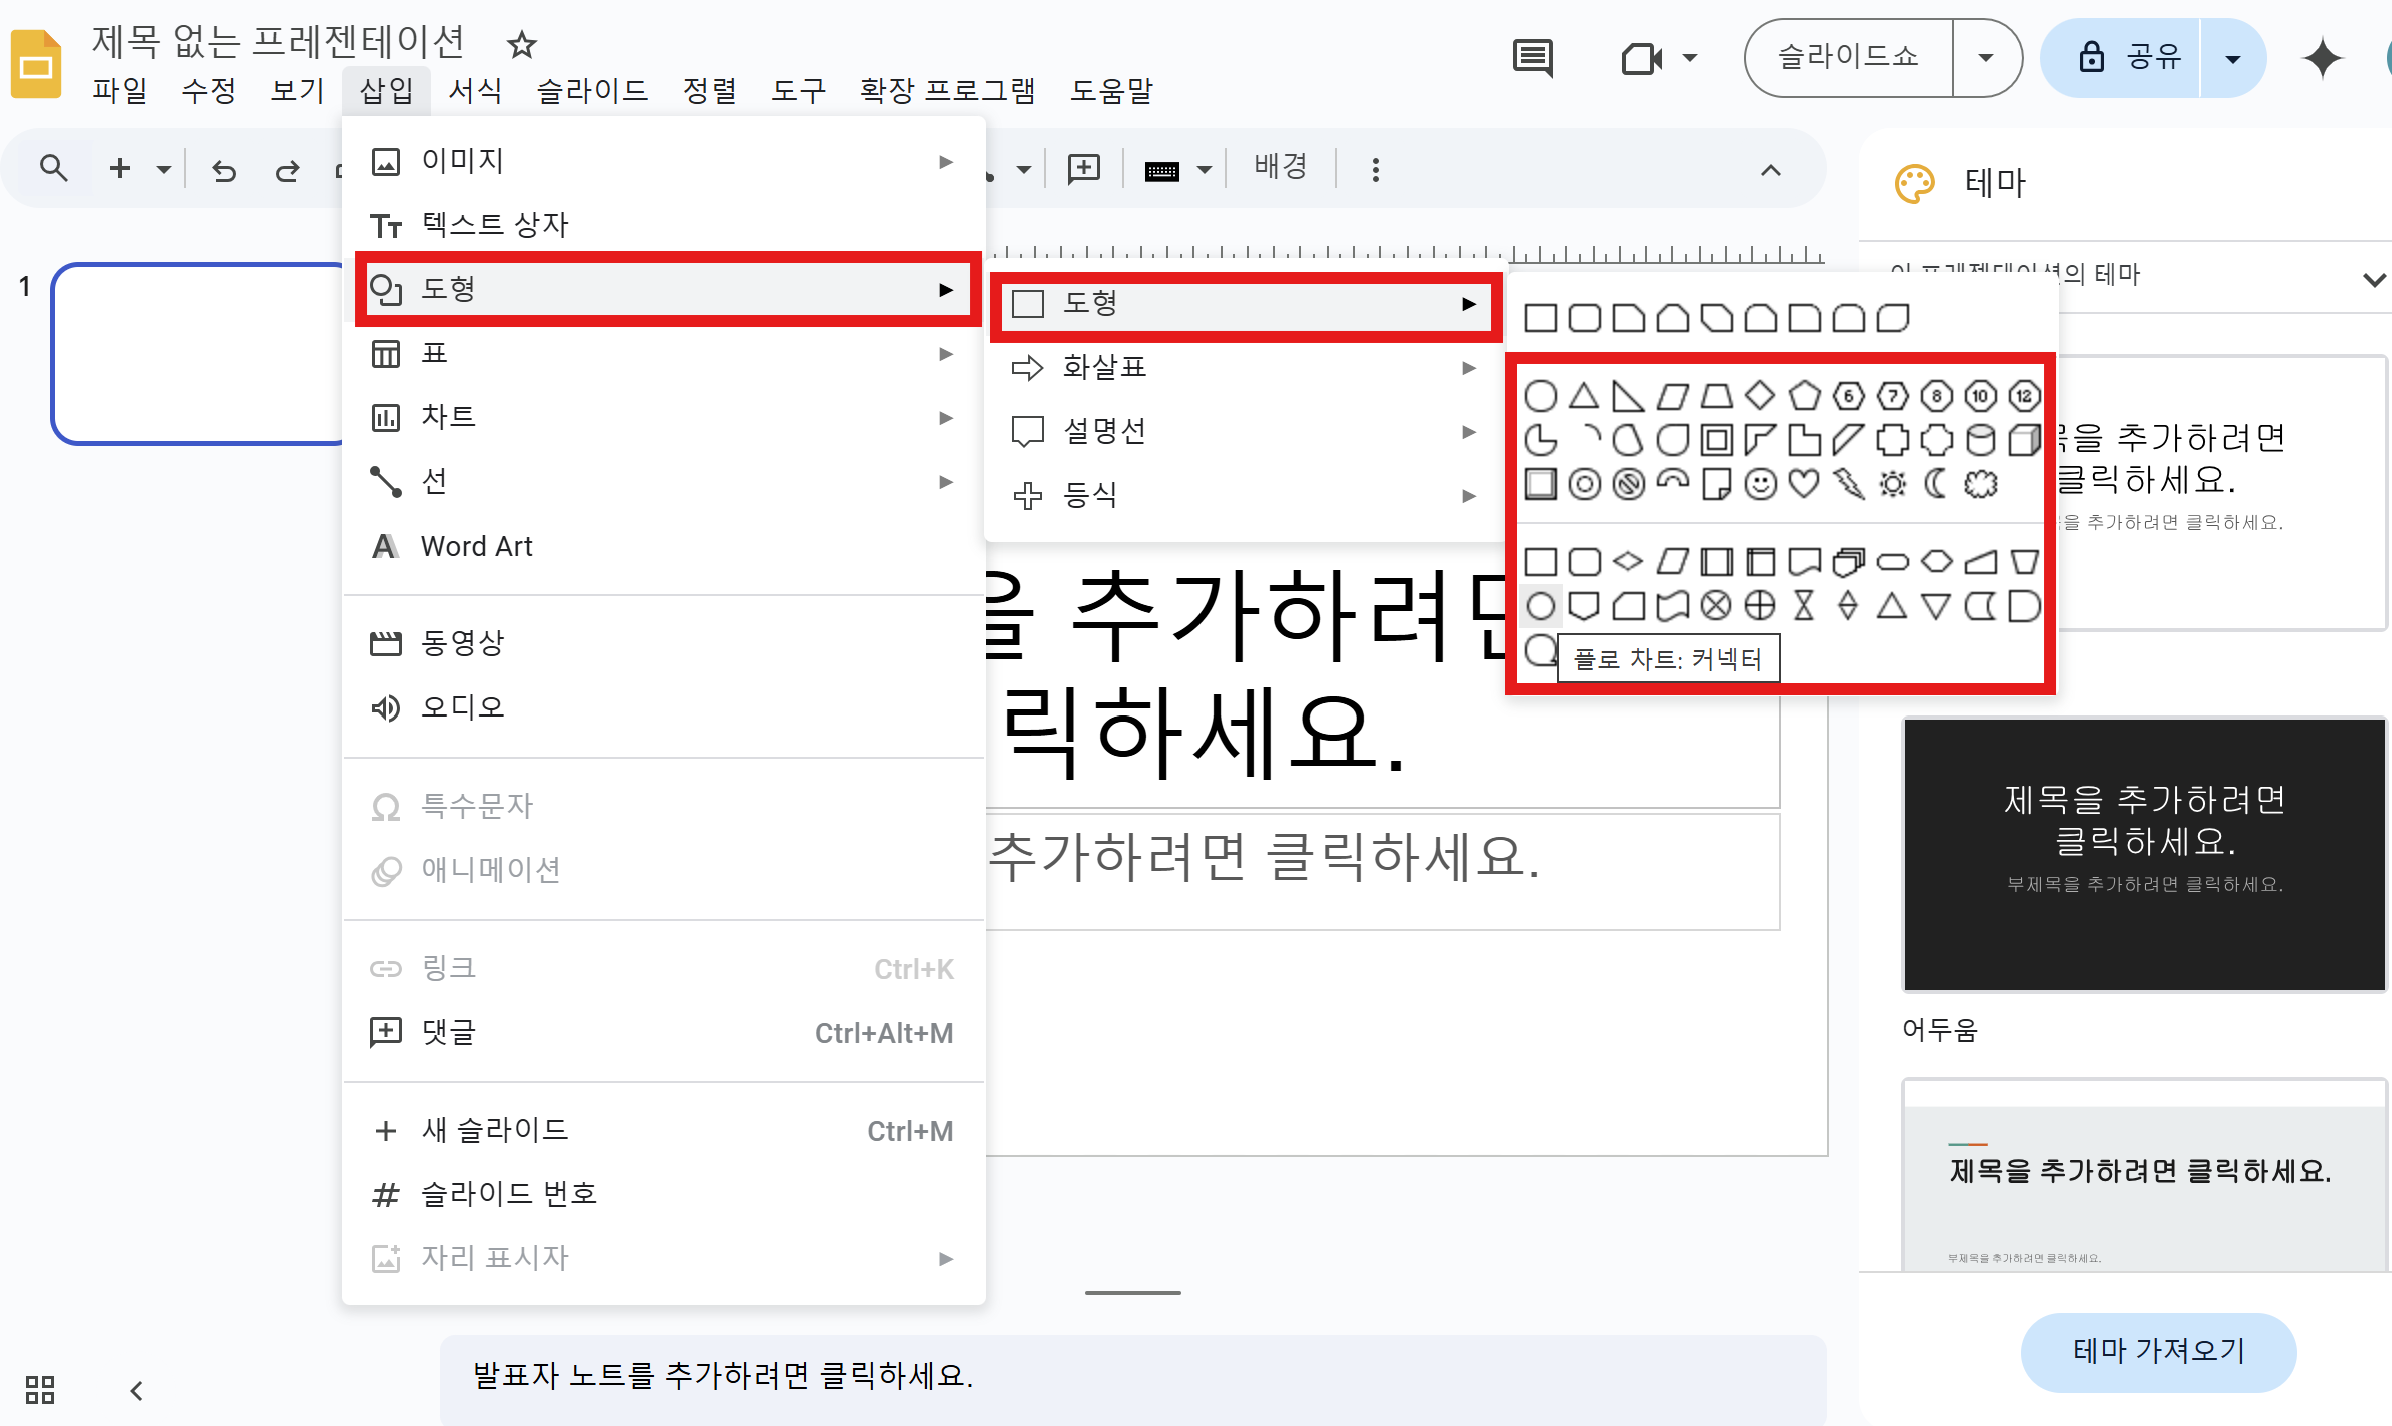
Task: Pick the pentagon shape
Action: point(1804,396)
